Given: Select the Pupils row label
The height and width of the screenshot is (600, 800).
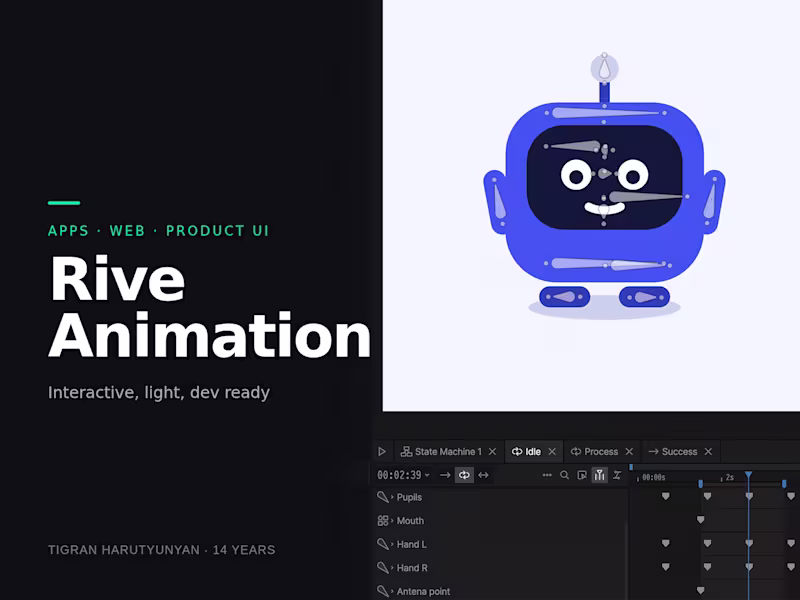Looking at the screenshot, I should [409, 497].
